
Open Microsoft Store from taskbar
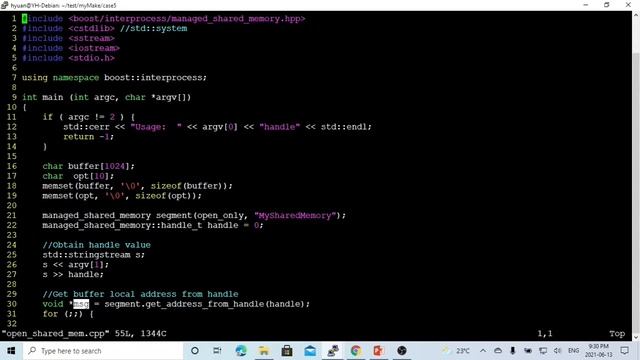(x=287, y=351)
